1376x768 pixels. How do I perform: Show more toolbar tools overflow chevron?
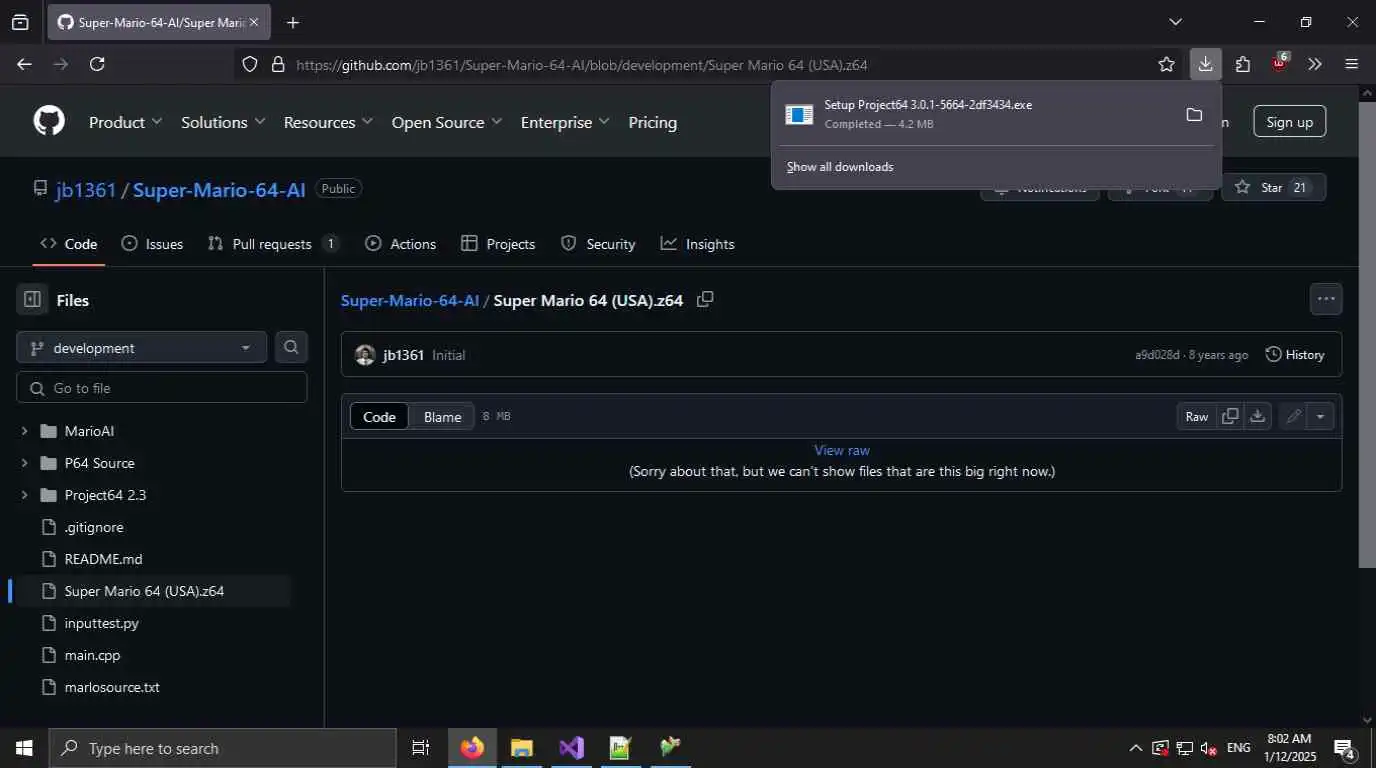1315,64
